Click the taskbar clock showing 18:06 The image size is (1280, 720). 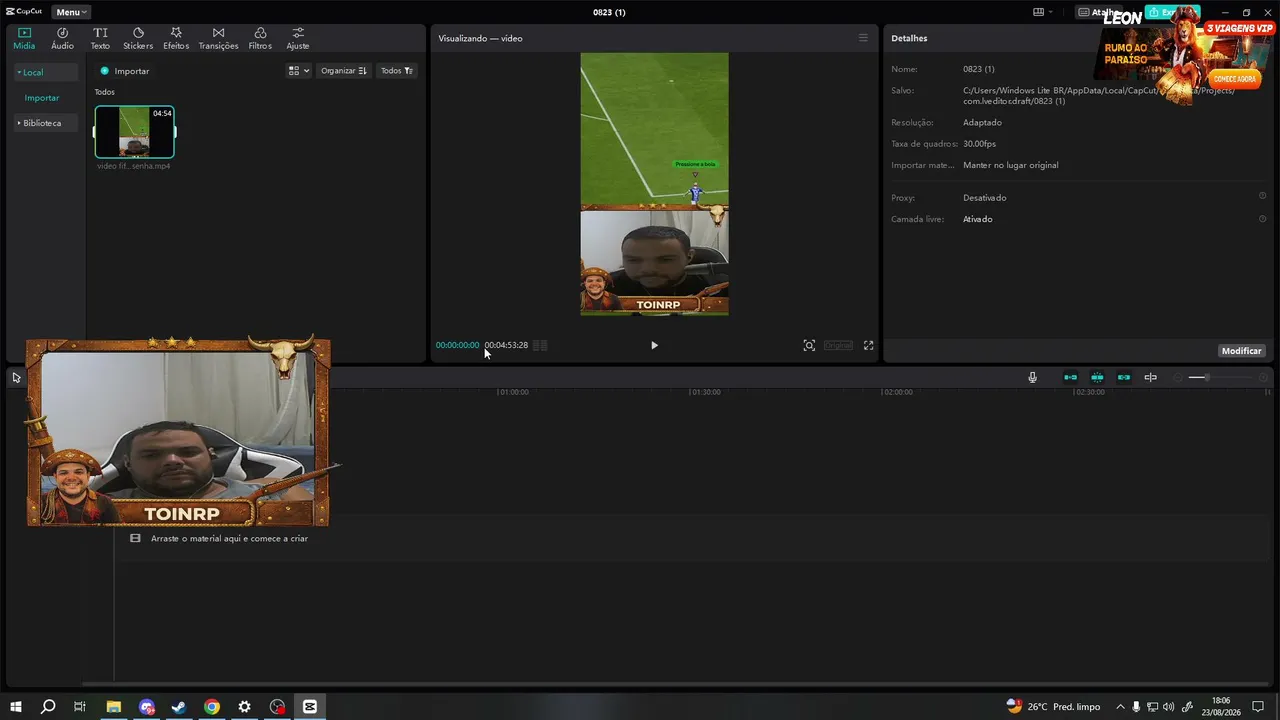(x=1221, y=707)
